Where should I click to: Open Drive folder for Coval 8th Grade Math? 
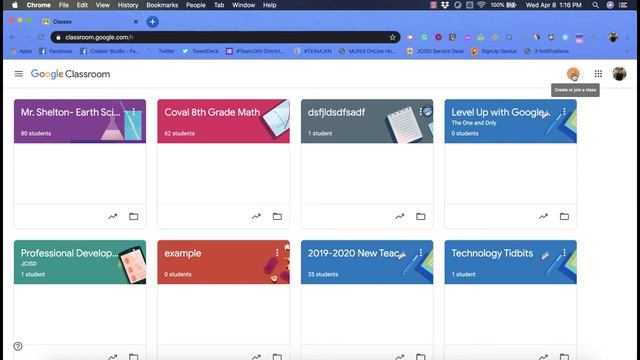pos(277,216)
